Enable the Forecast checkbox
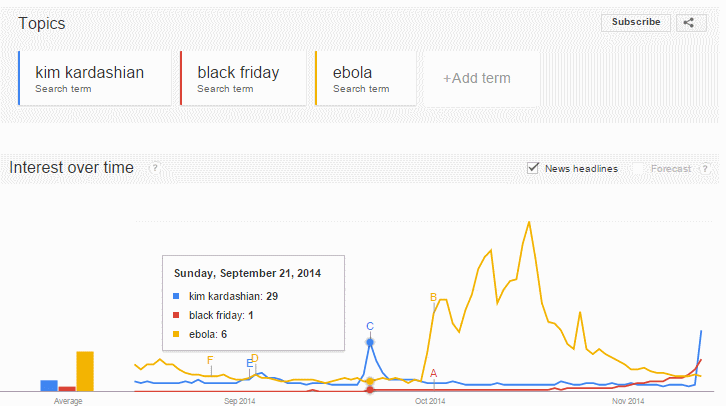The height and width of the screenshot is (406, 726). tap(638, 169)
